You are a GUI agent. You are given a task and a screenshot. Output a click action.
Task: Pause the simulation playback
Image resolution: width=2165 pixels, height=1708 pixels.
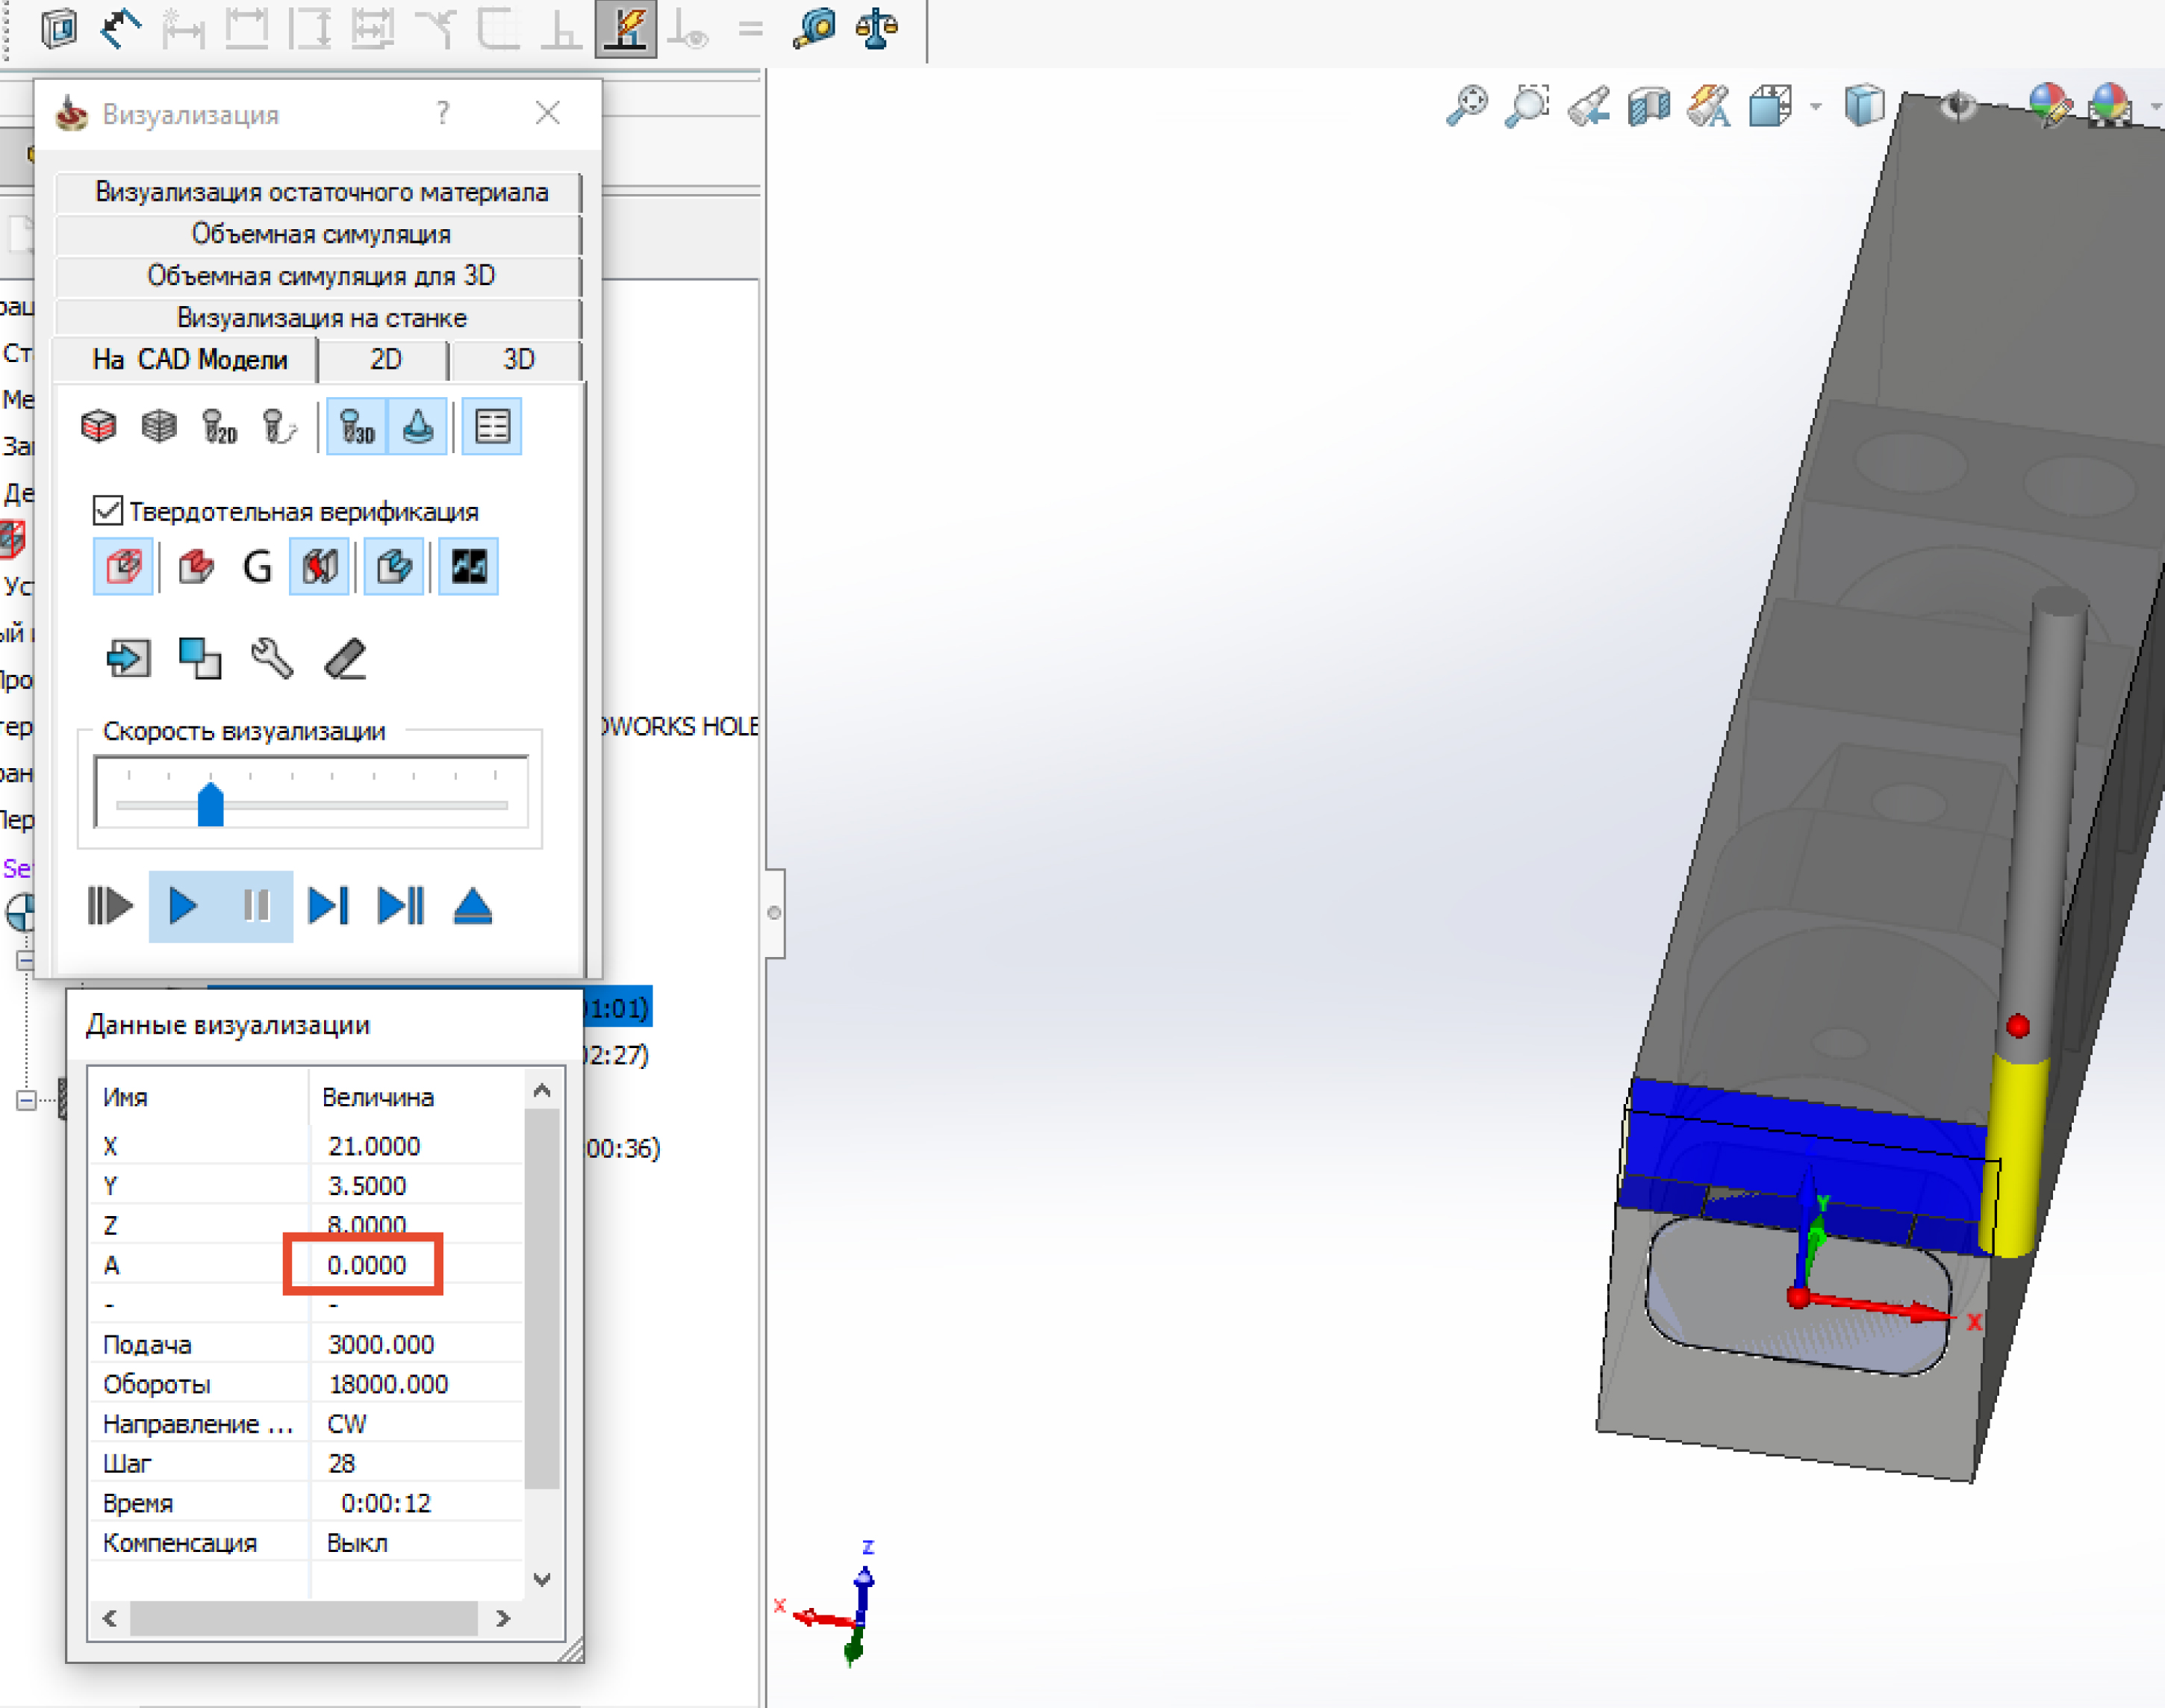click(x=256, y=906)
